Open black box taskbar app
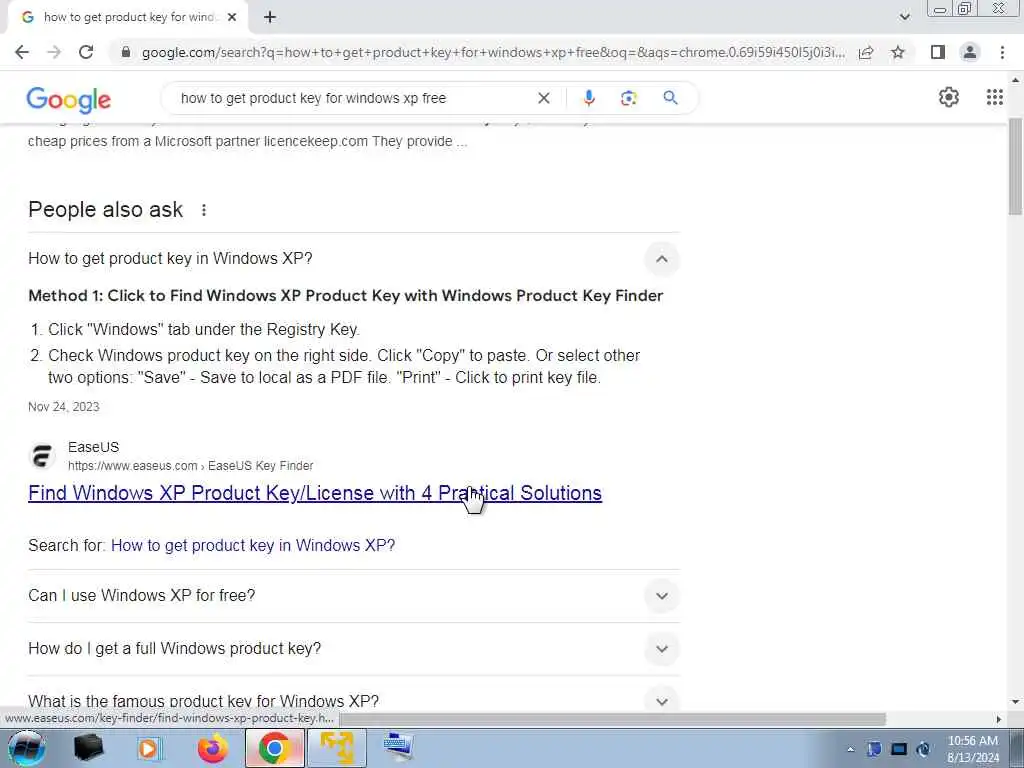 click(89, 748)
